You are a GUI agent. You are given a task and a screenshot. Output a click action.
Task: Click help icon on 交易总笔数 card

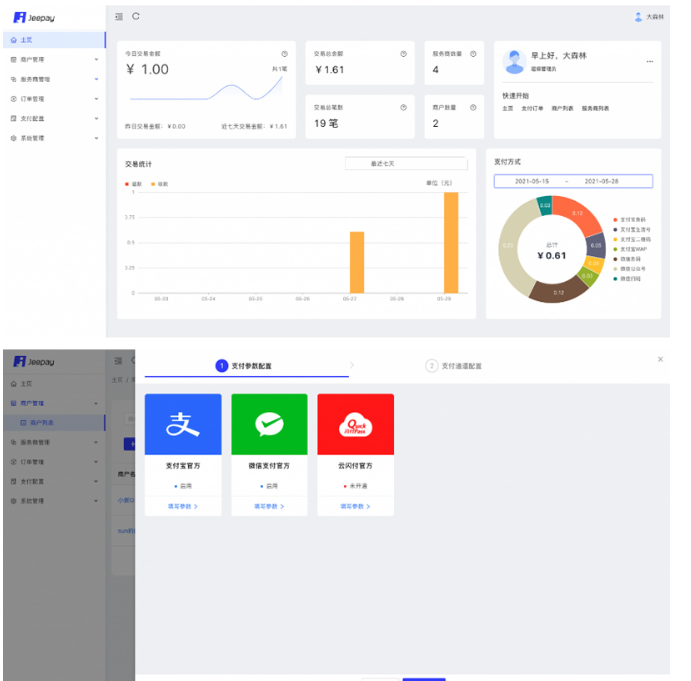point(403,107)
